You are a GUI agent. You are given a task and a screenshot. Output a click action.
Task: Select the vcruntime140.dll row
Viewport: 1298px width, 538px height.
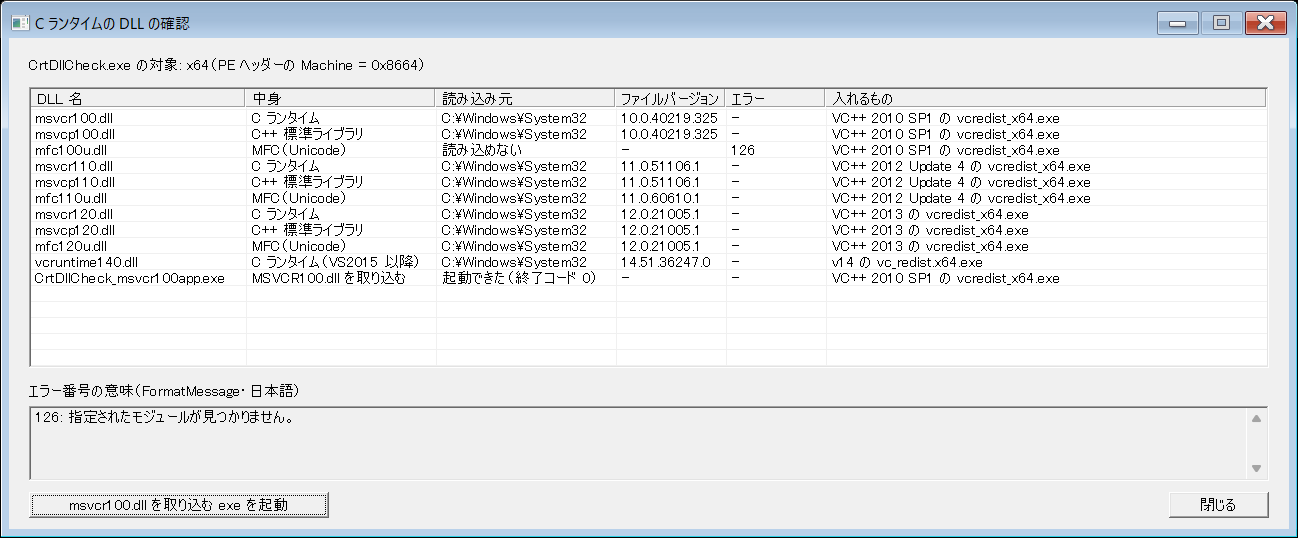649,262
